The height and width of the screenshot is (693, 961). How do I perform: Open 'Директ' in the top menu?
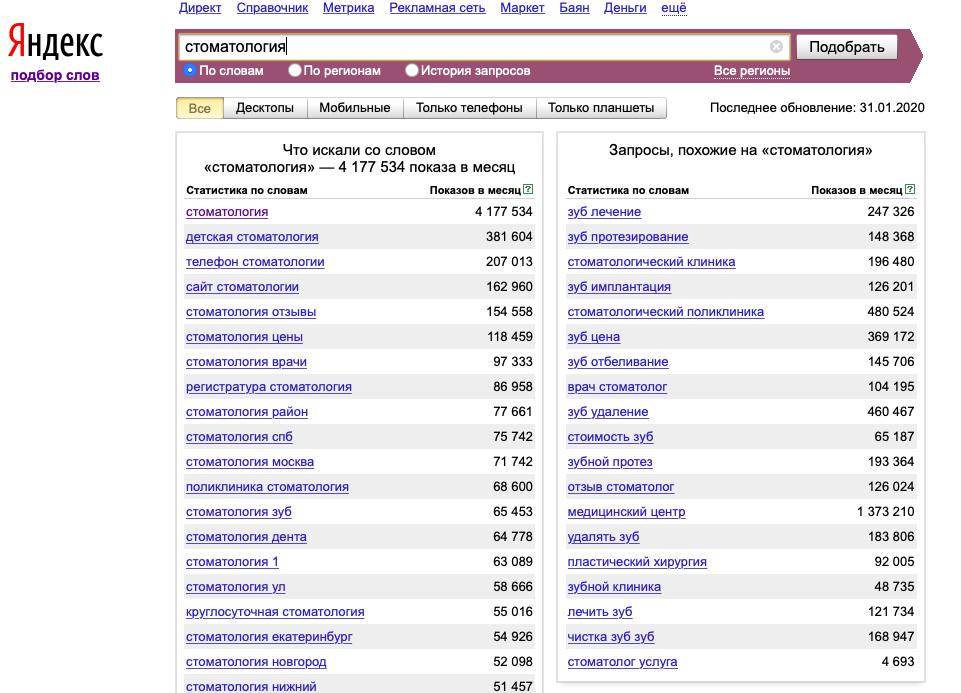pos(200,8)
